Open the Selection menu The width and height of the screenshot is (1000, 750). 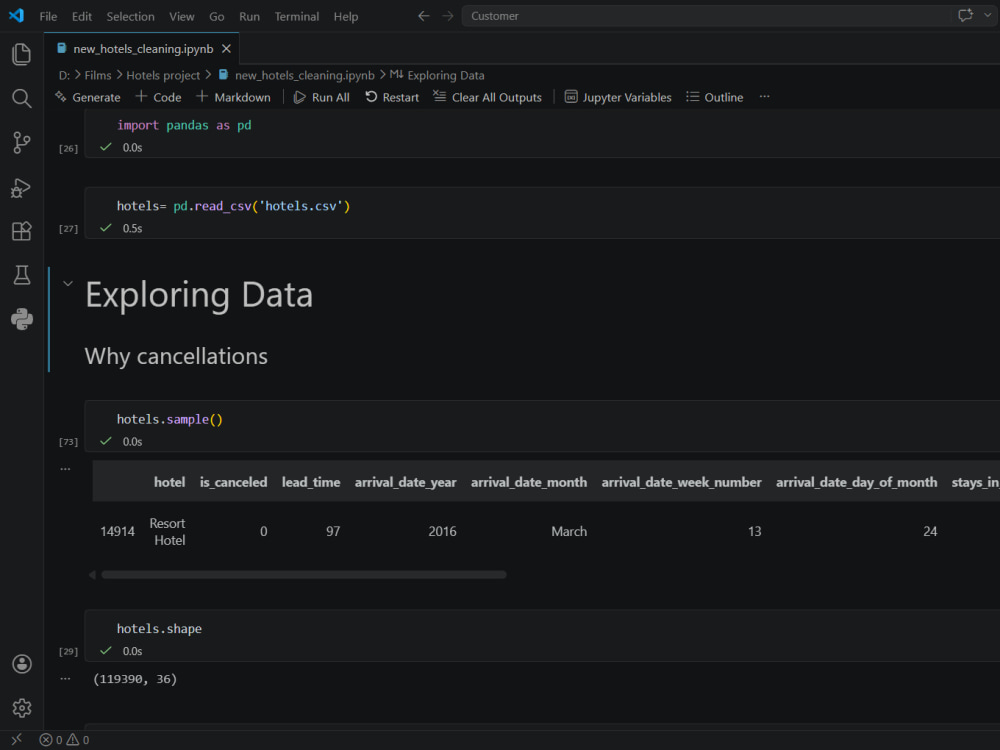point(130,17)
